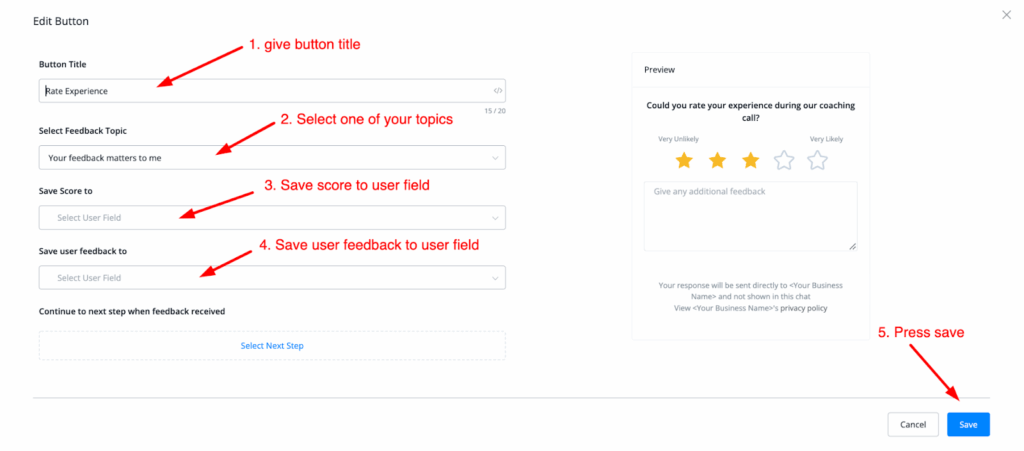
Task: Close the Edit Button dialog with X
Action: 1007,14
